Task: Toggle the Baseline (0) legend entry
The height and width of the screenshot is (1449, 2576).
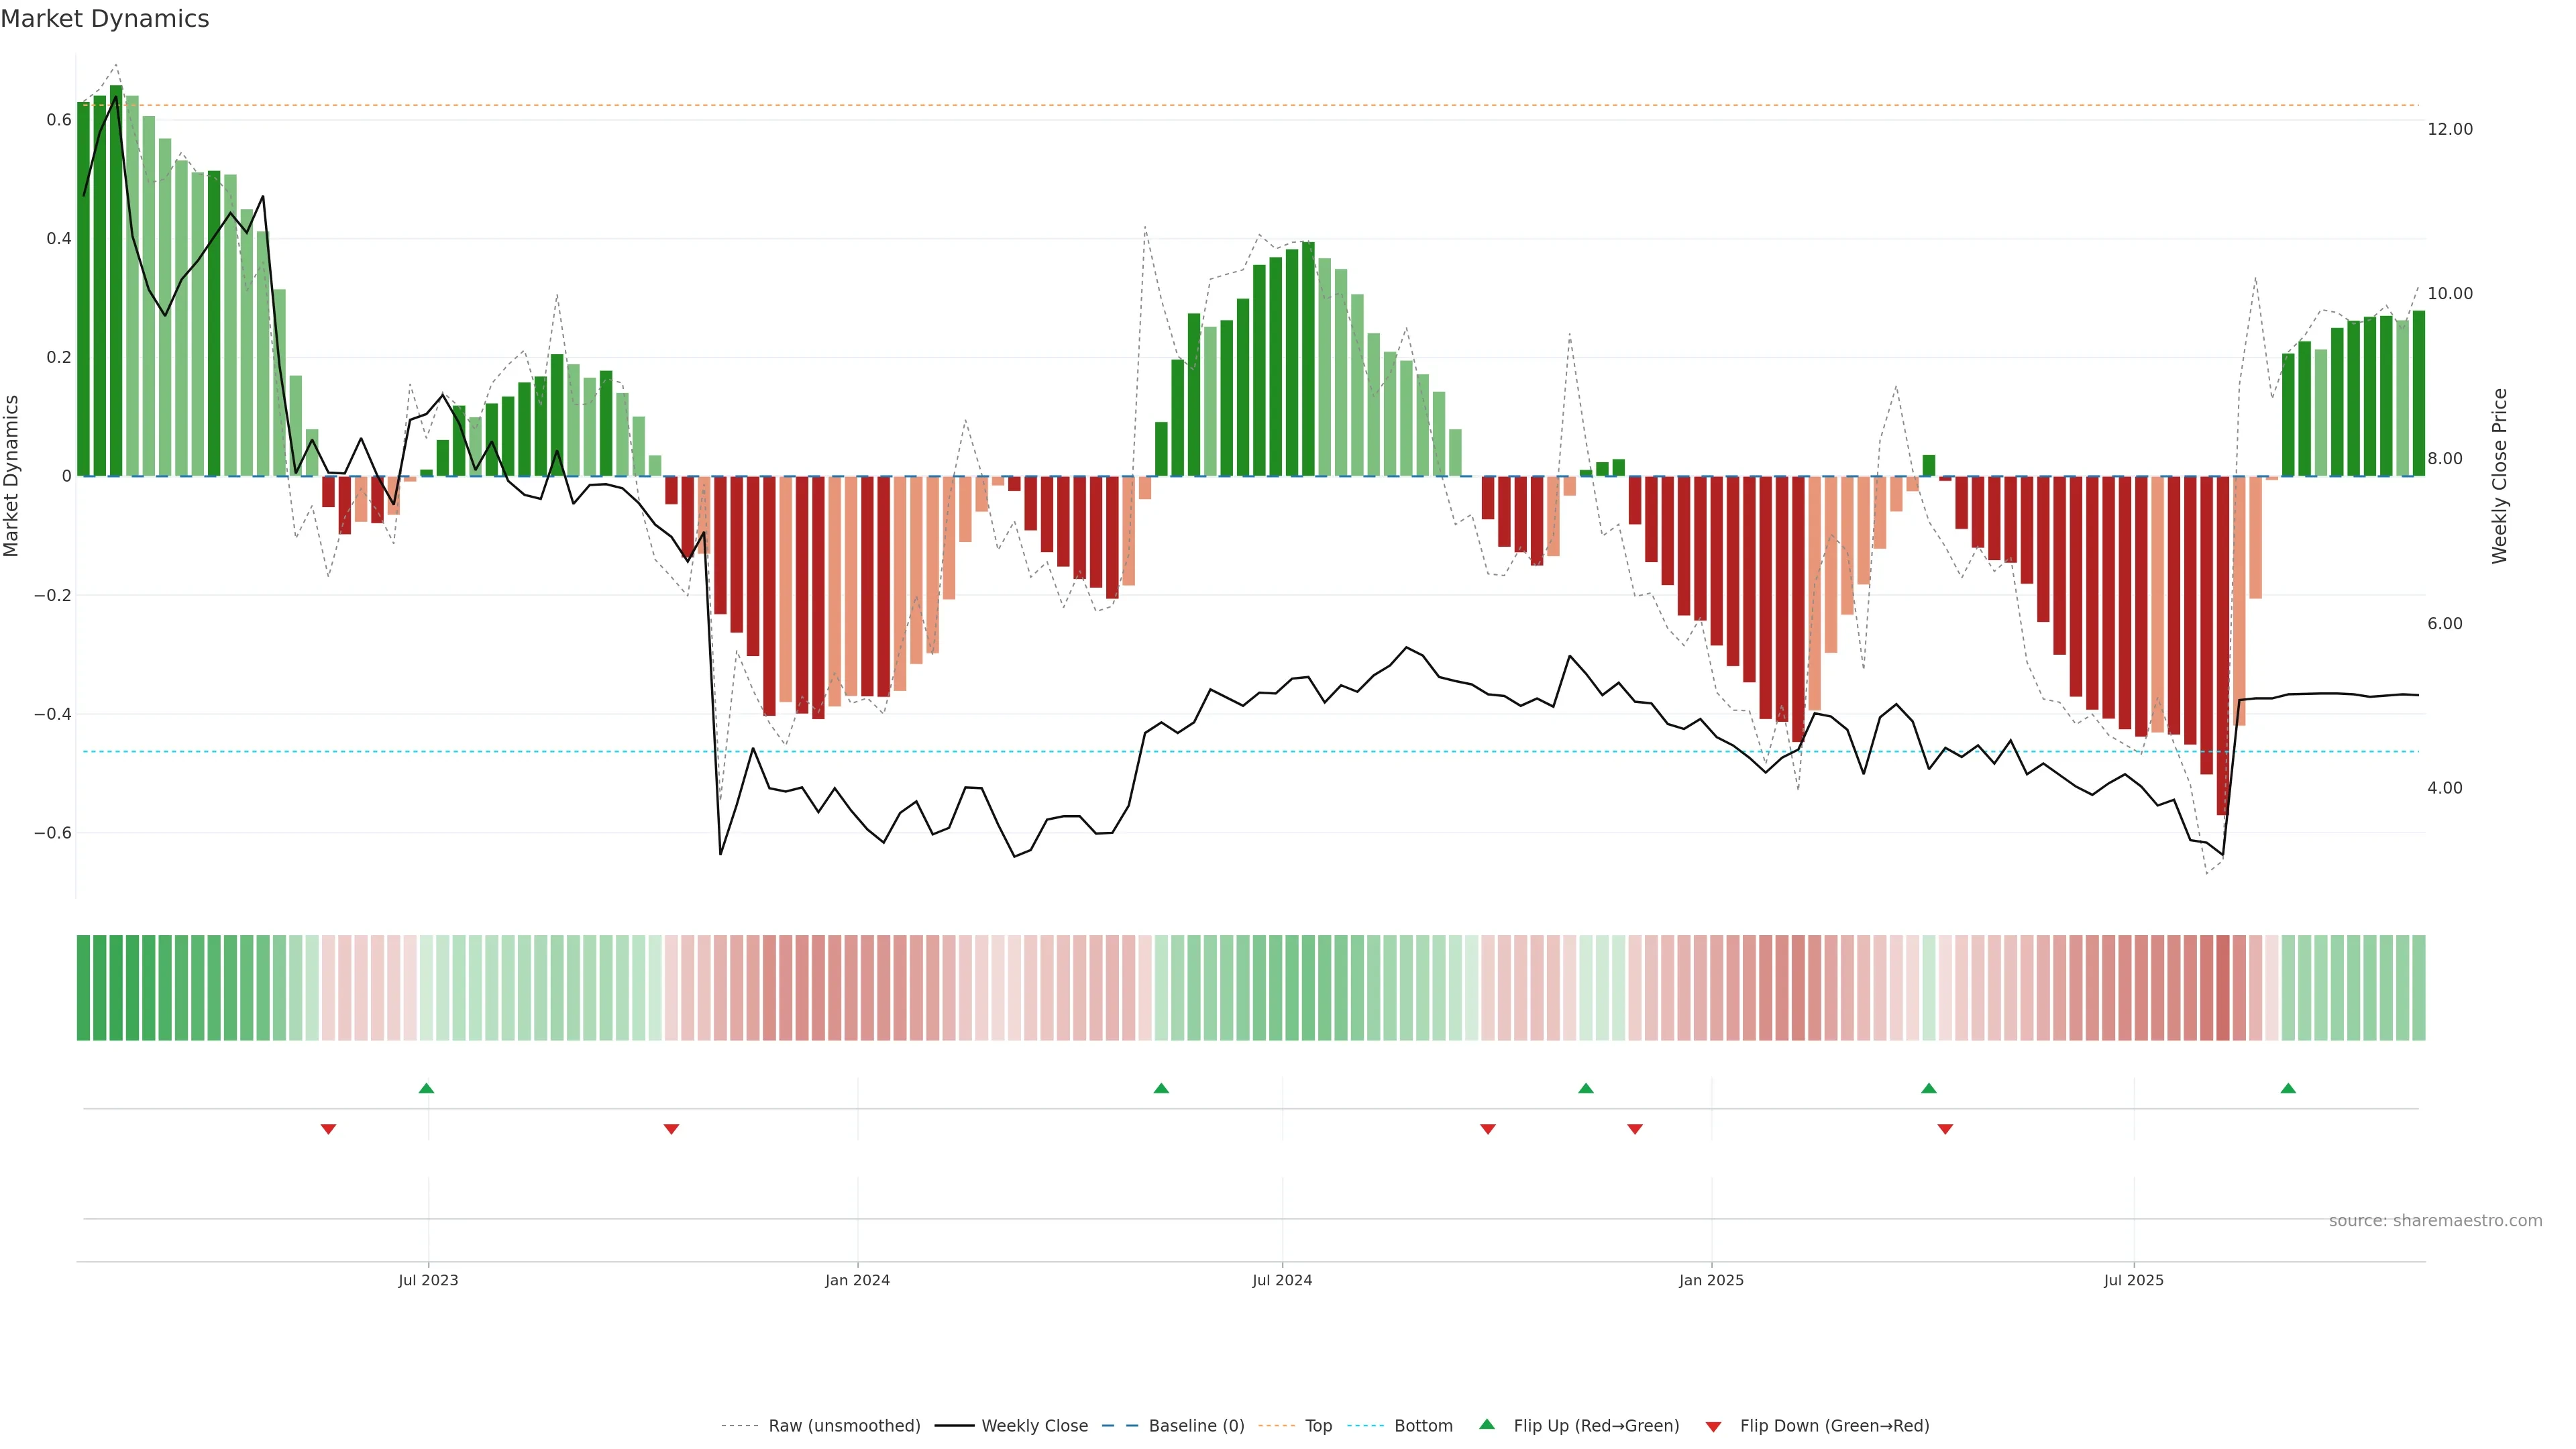Action: point(1196,1425)
